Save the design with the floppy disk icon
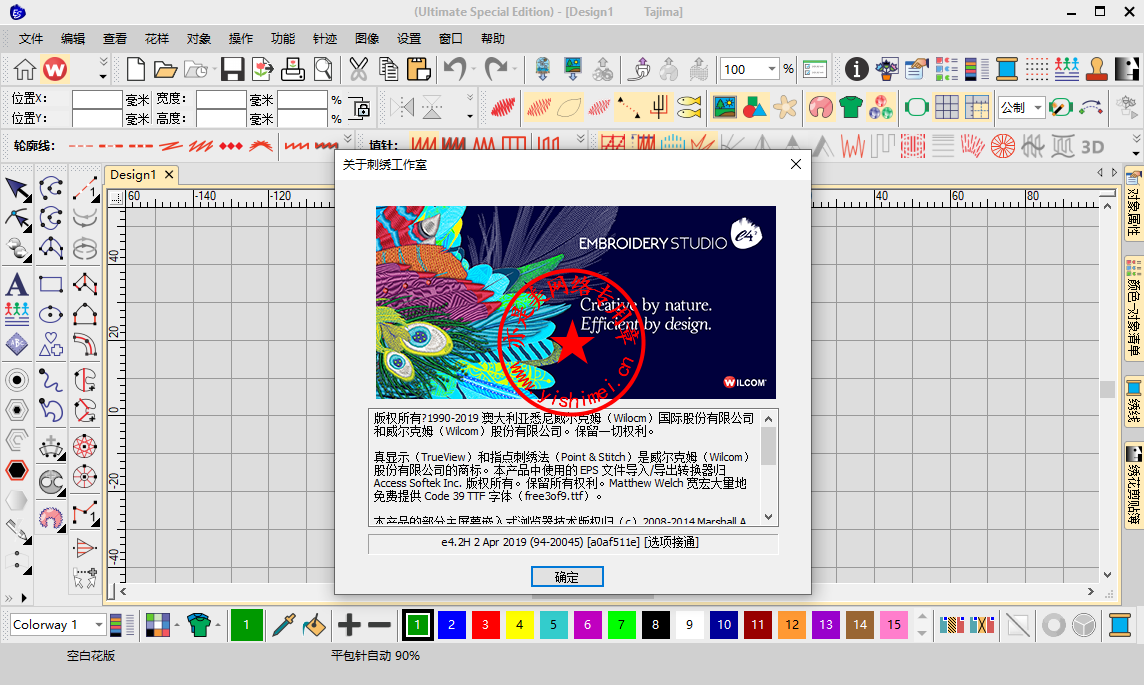Viewport: 1144px width, 685px height. tap(233, 69)
